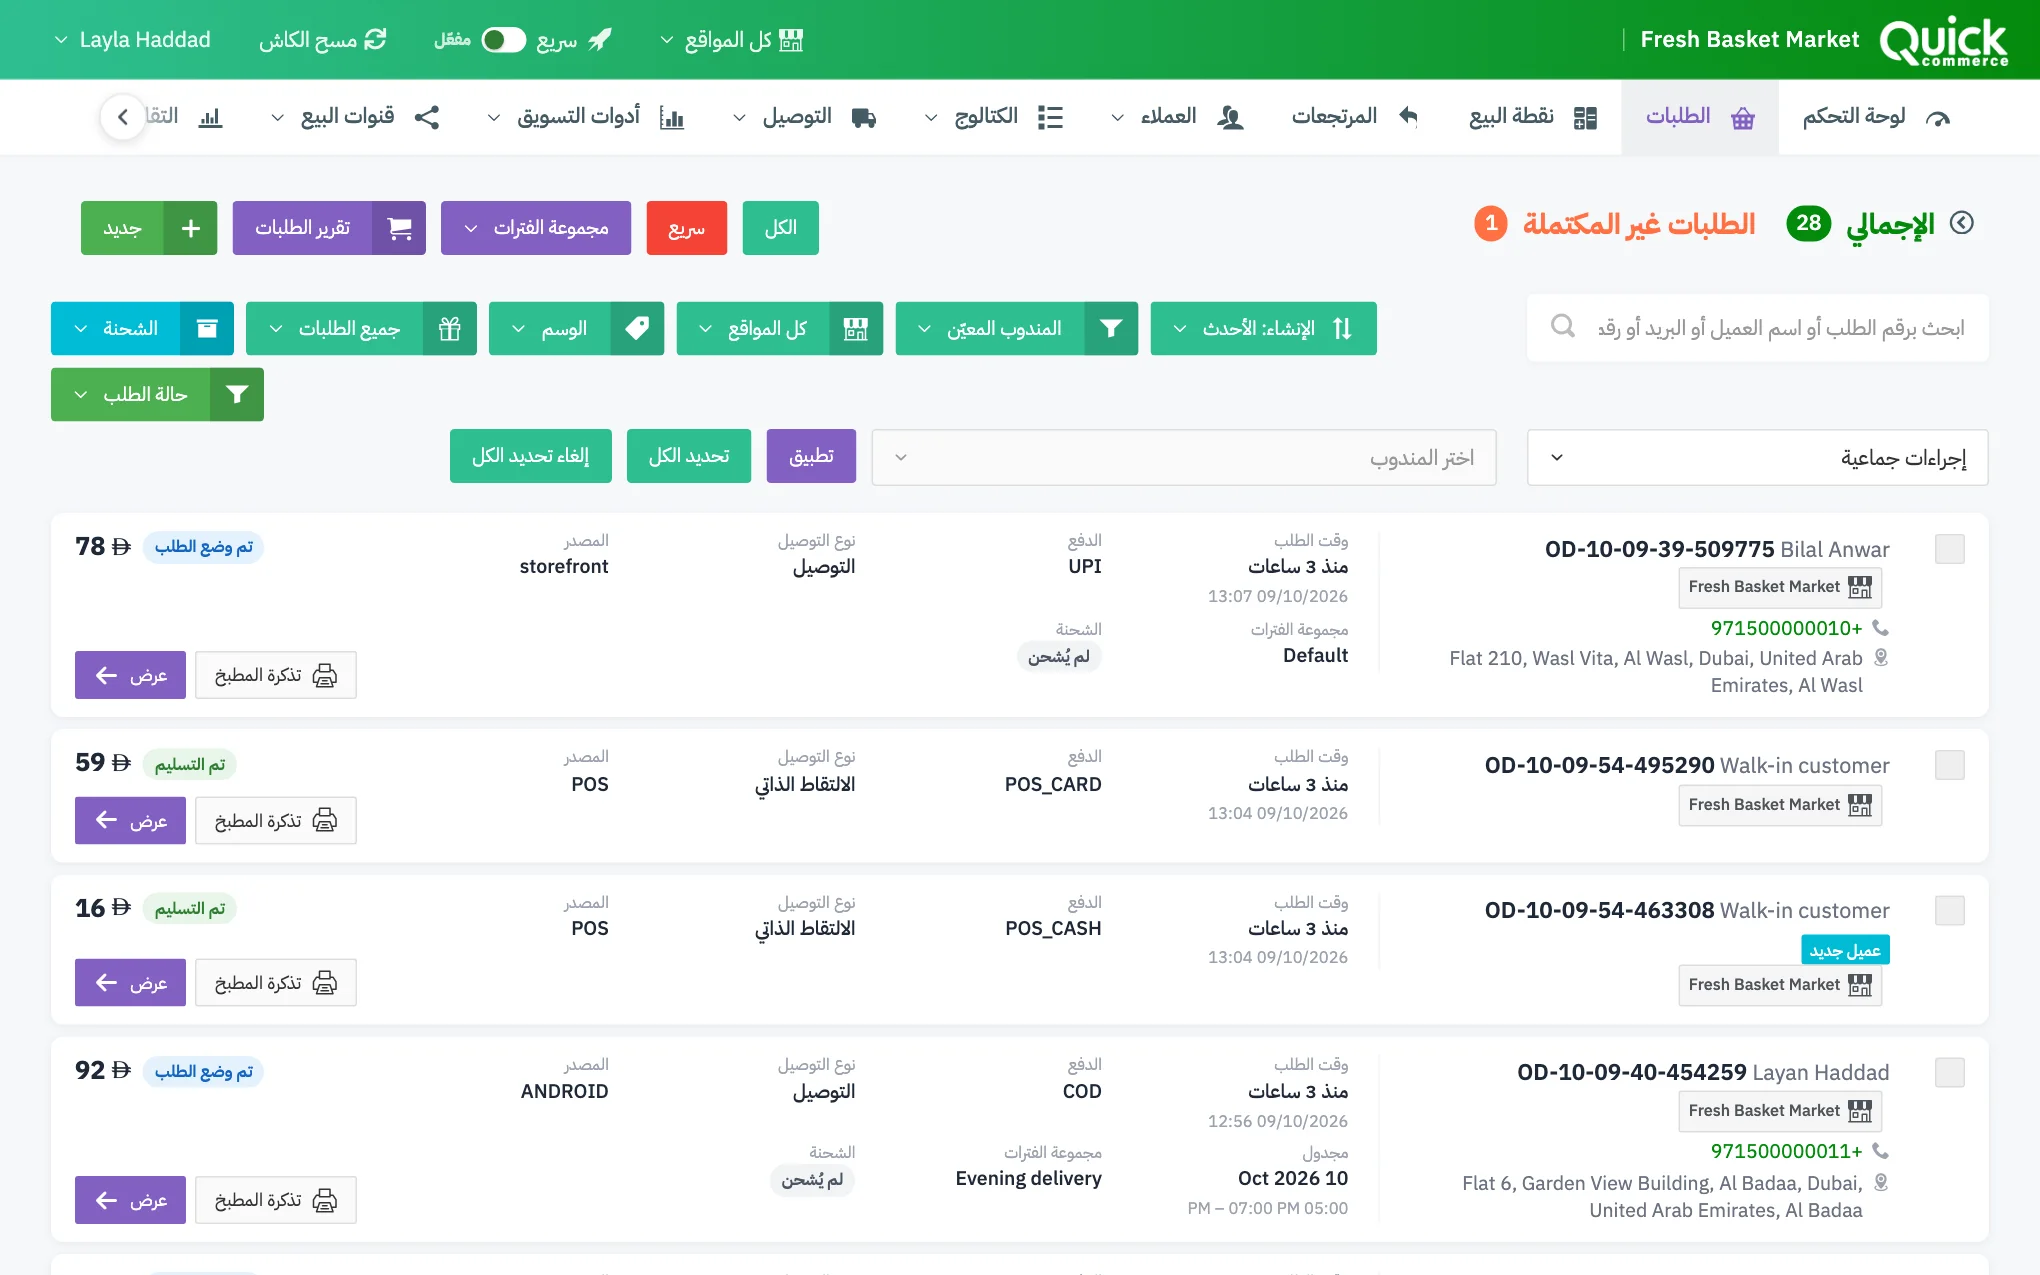2040x1275 pixels.
Task: Go to لوحة التحكم navigation item
Action: click(1876, 117)
